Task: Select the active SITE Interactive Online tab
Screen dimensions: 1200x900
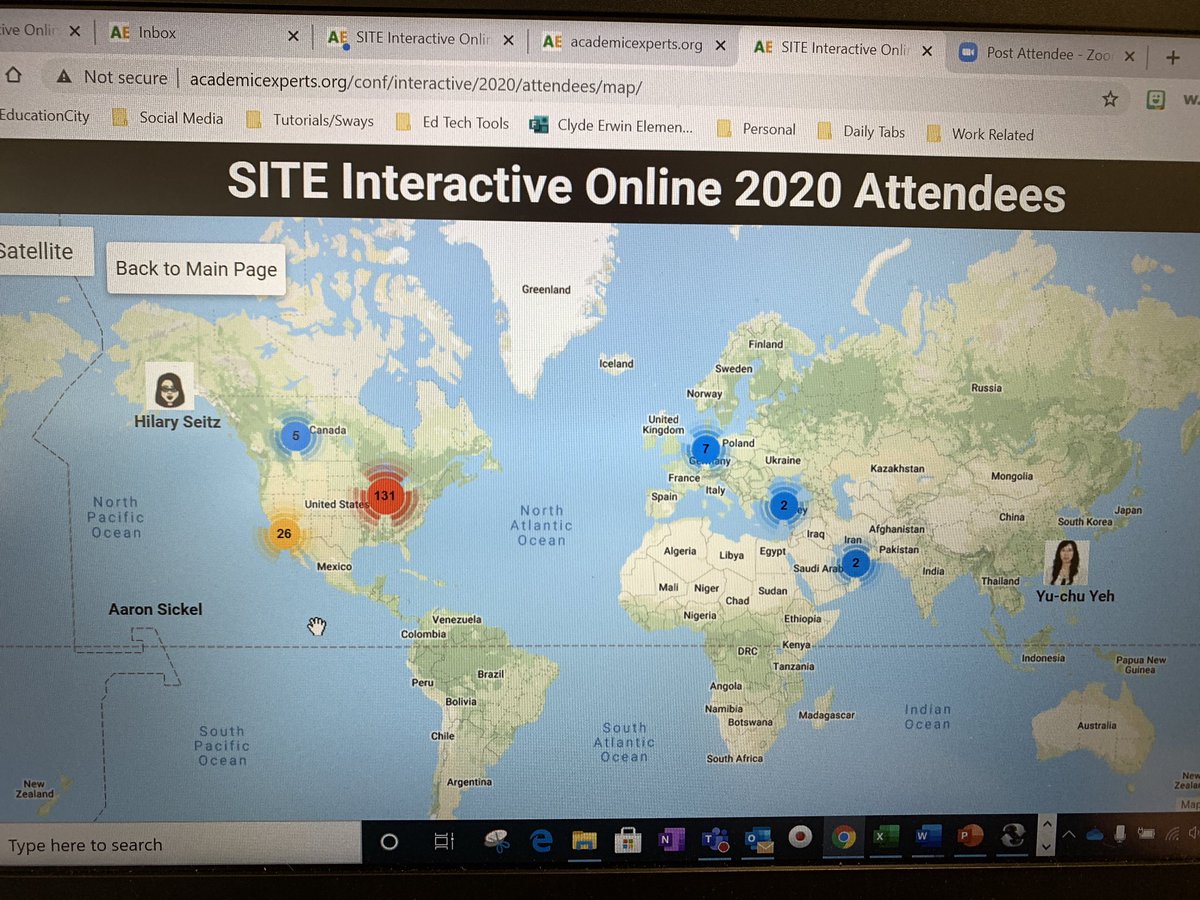Action: [842, 47]
